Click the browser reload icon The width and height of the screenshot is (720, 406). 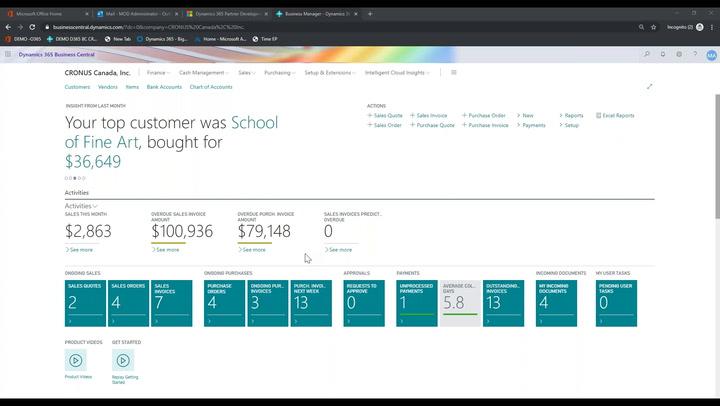(x=32, y=27)
